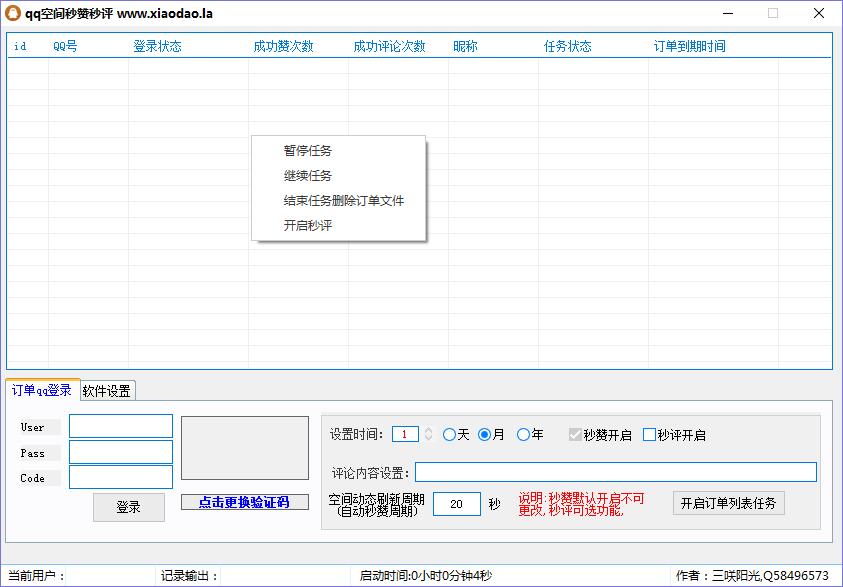Click the 评论内容设置 text field

point(616,473)
